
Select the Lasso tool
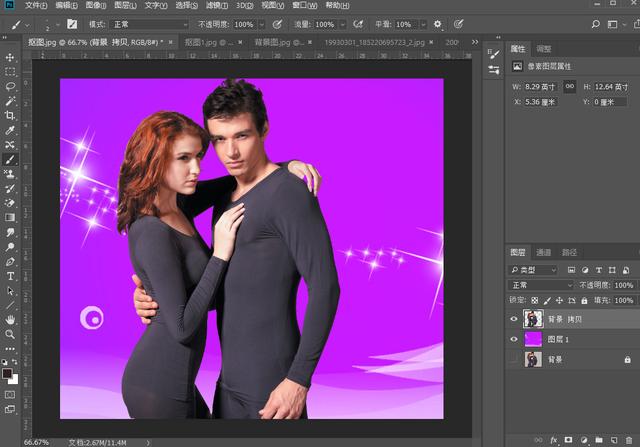(10, 86)
